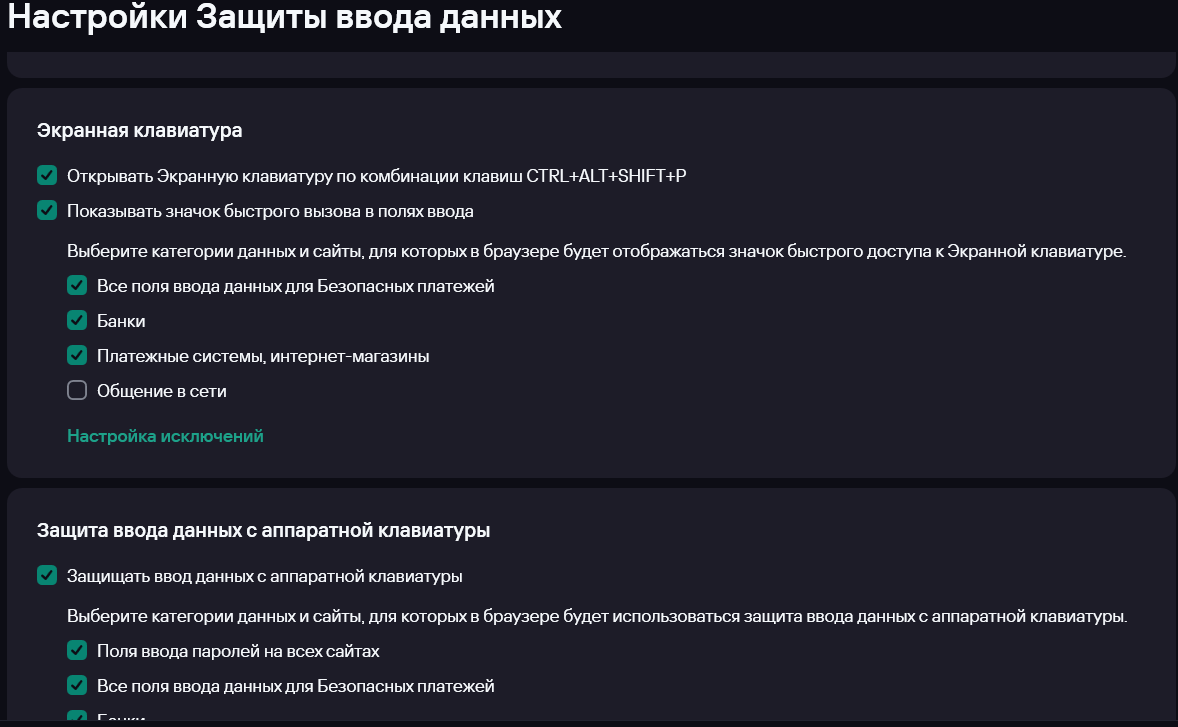The height and width of the screenshot is (727, 1178).
Task: Click the 'Защита ввода данных с аппаратной клавиатуры' heading
Action: click(x=263, y=531)
